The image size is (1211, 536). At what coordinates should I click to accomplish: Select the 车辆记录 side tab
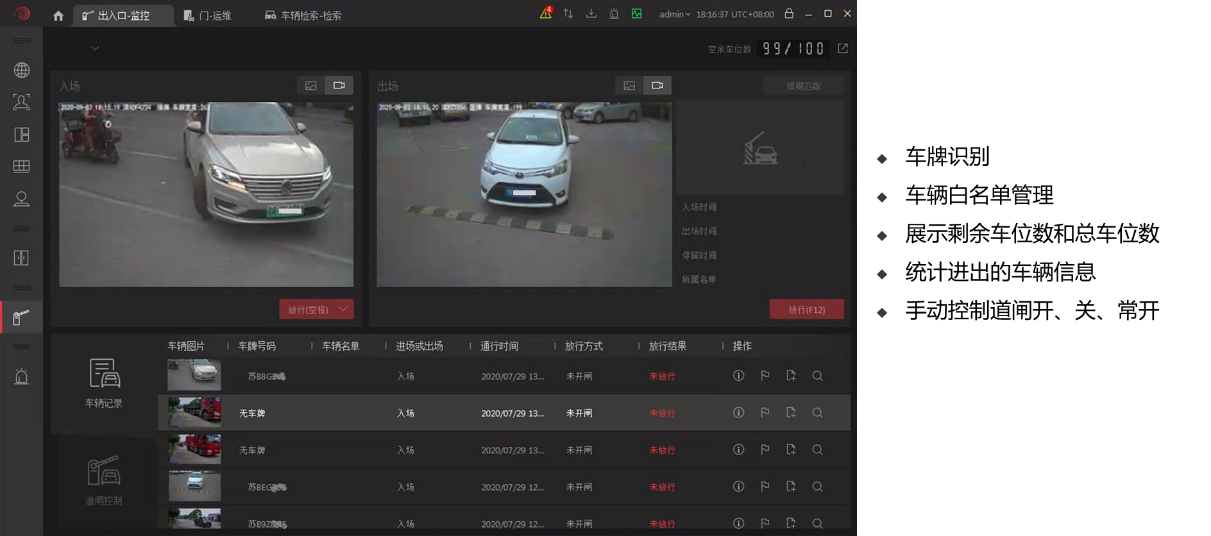104,385
